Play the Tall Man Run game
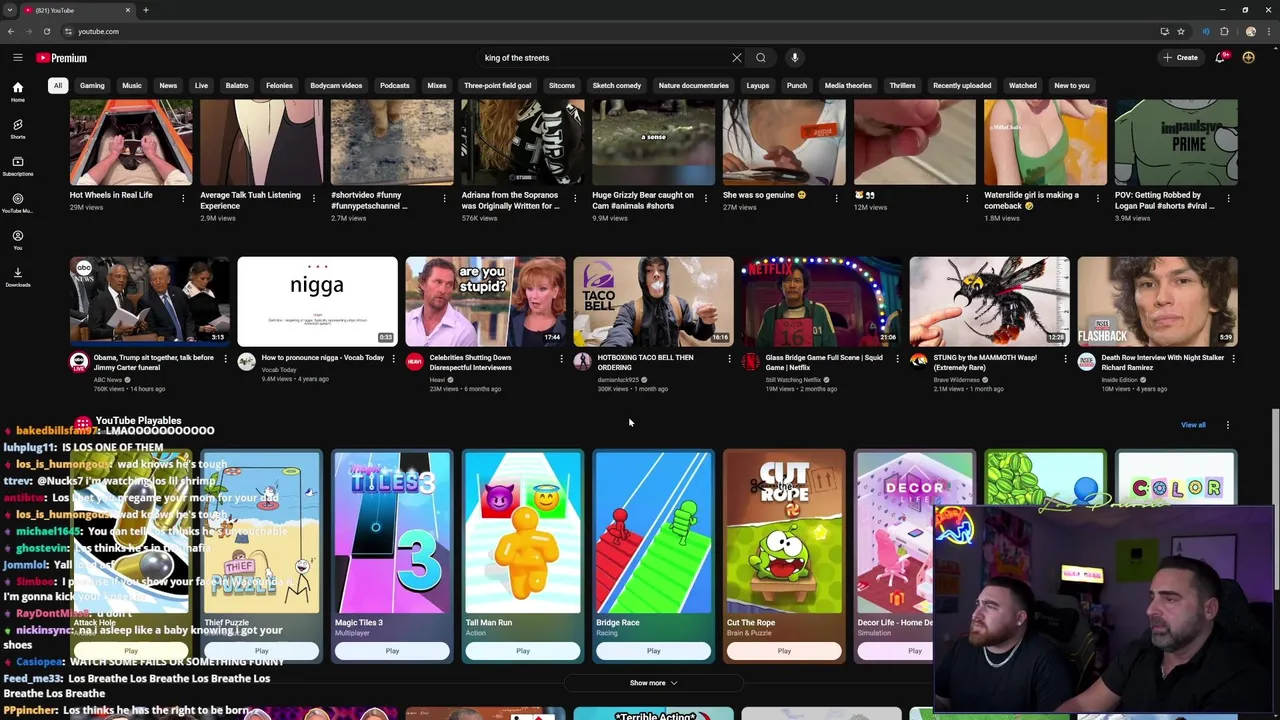The image size is (1280, 720). tap(523, 651)
